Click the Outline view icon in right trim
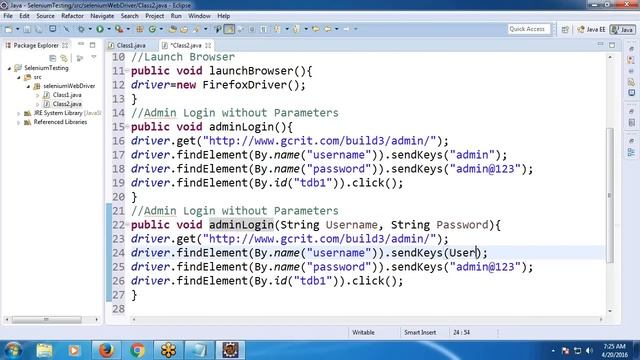640x360 pixels. pyautogui.click(x=631, y=152)
